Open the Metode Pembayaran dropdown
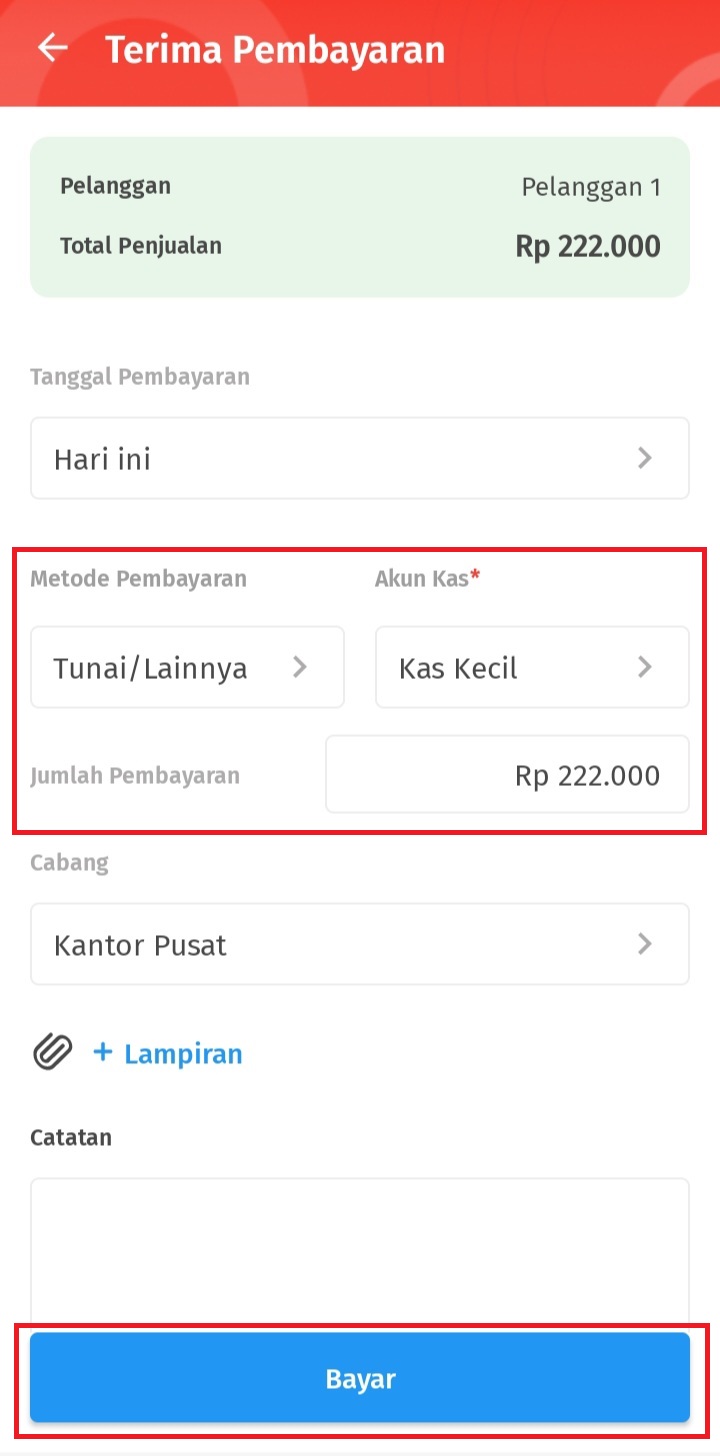 click(188, 667)
